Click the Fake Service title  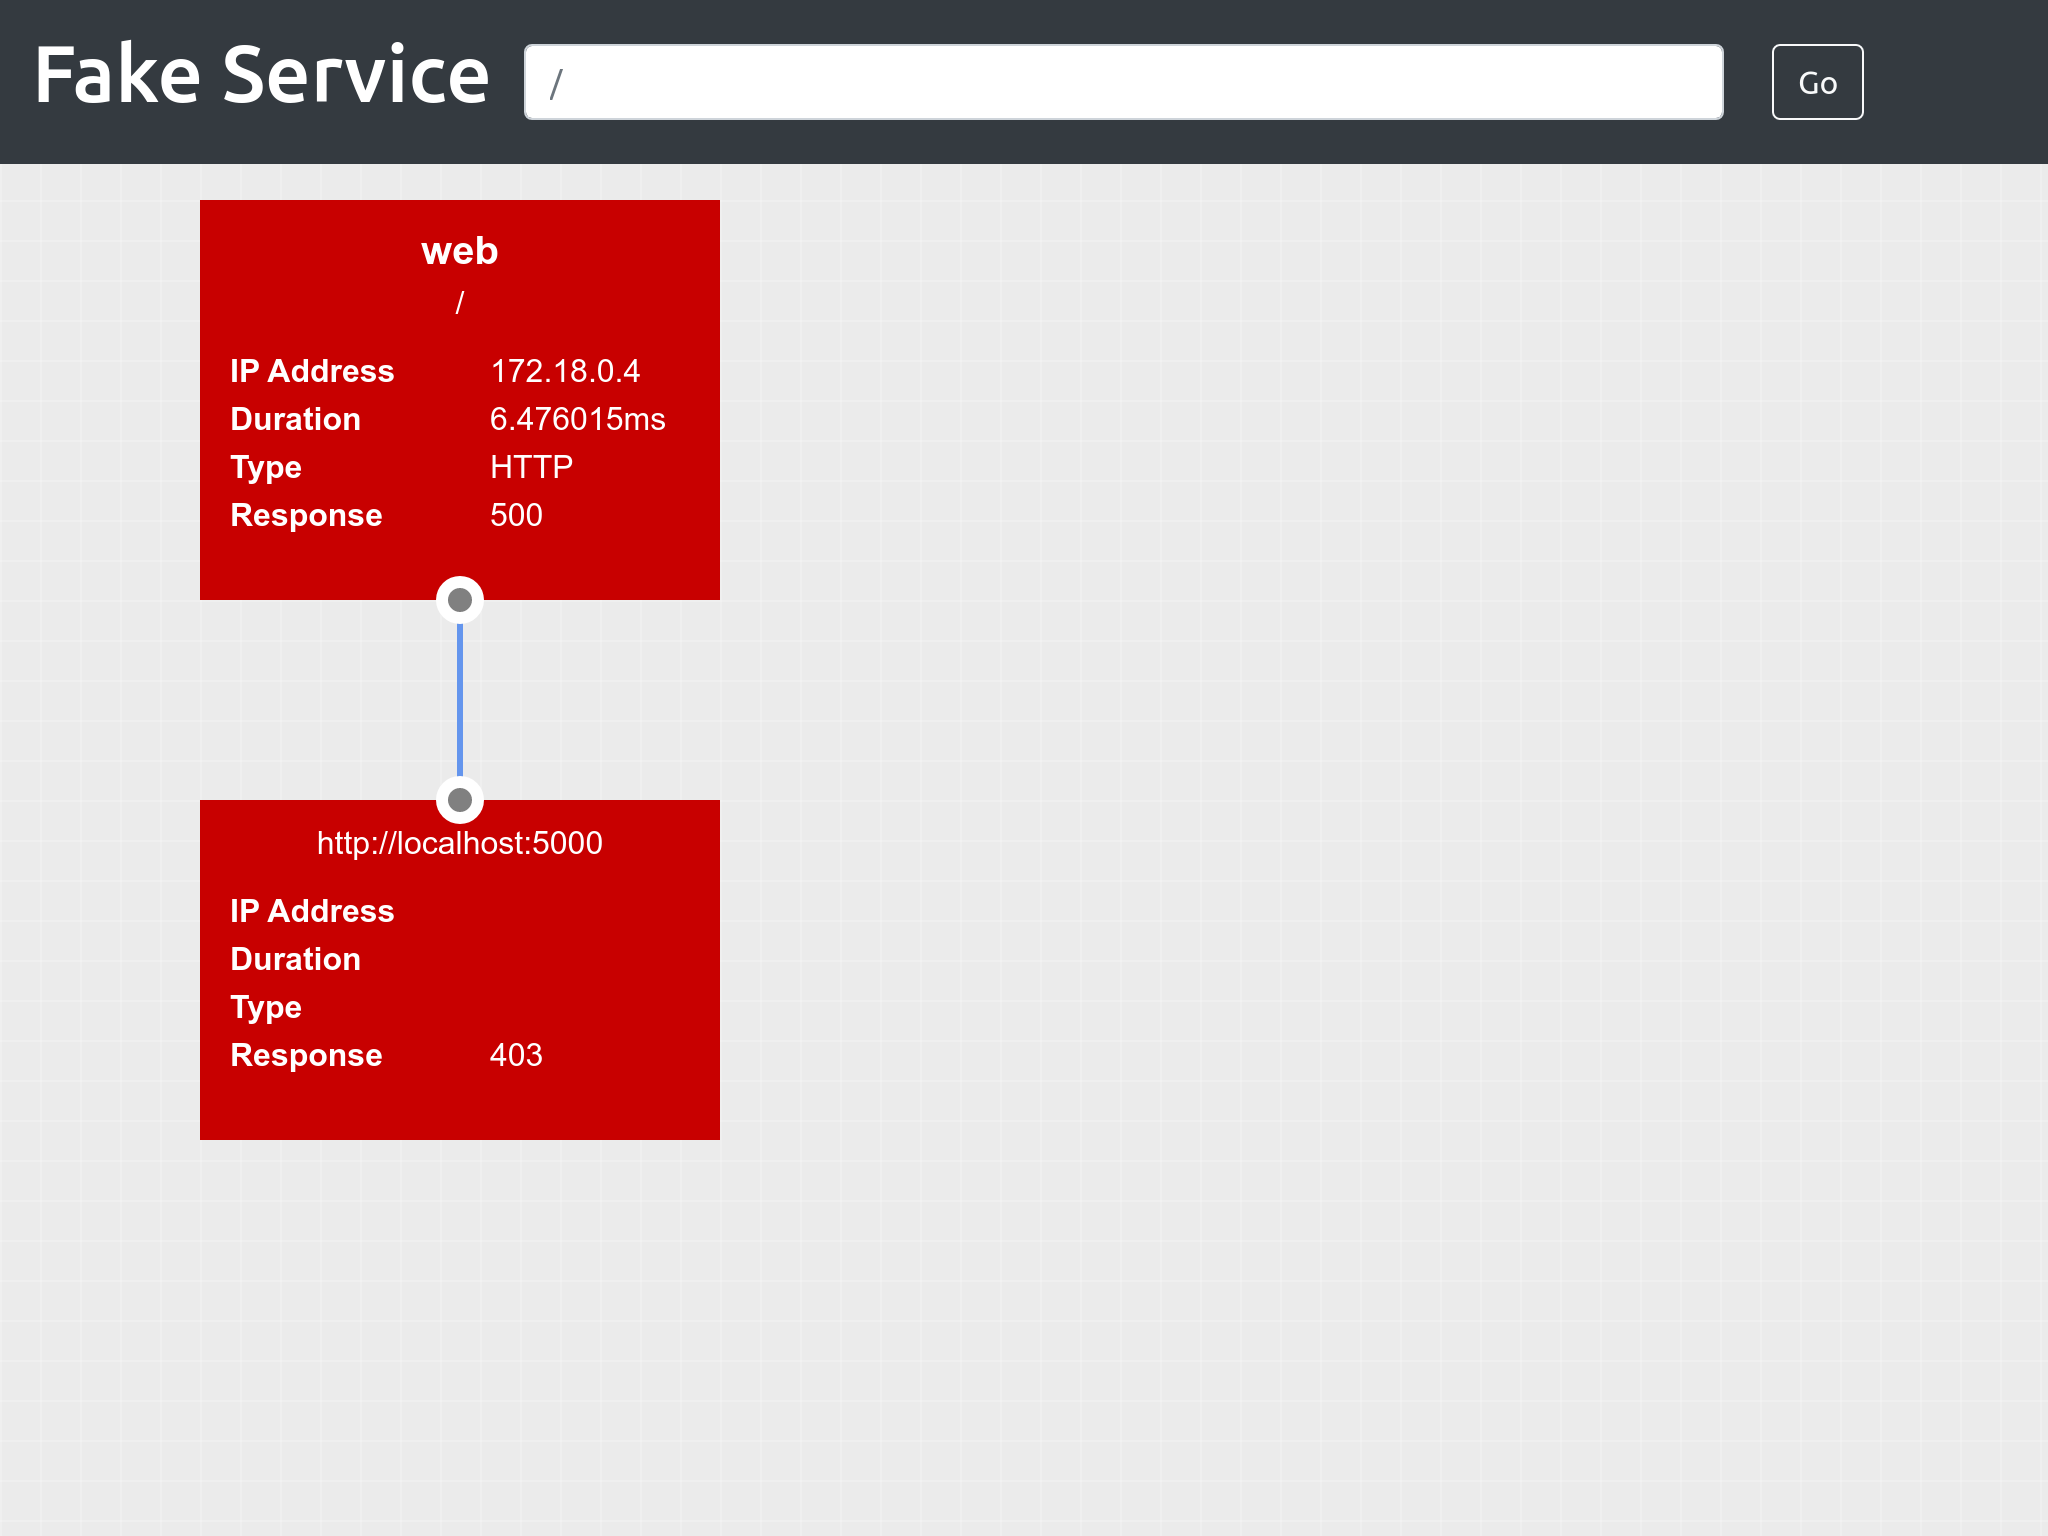tap(261, 75)
